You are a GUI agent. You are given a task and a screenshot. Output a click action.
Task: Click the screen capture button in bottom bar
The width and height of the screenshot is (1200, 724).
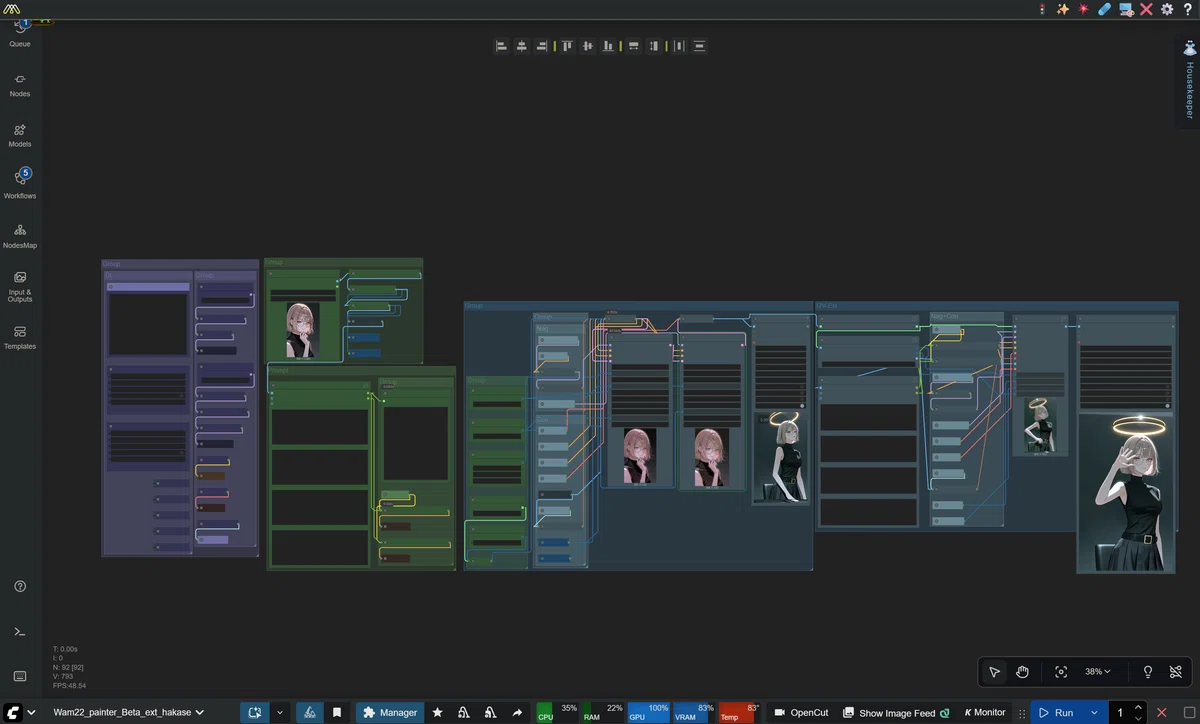click(255, 713)
